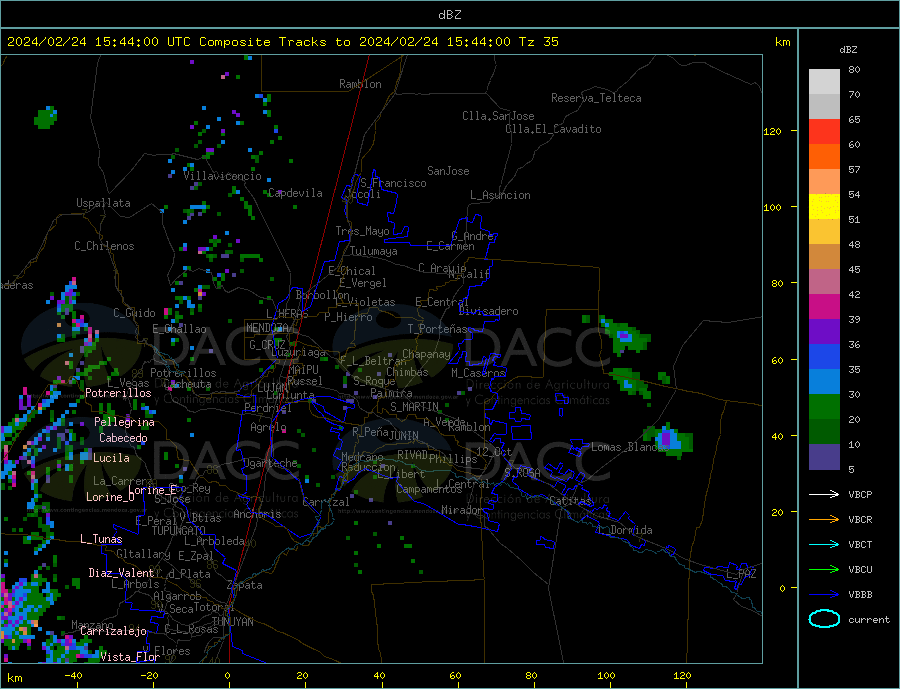
Task: Click the 'Phillips' map label
Action: (x=453, y=459)
